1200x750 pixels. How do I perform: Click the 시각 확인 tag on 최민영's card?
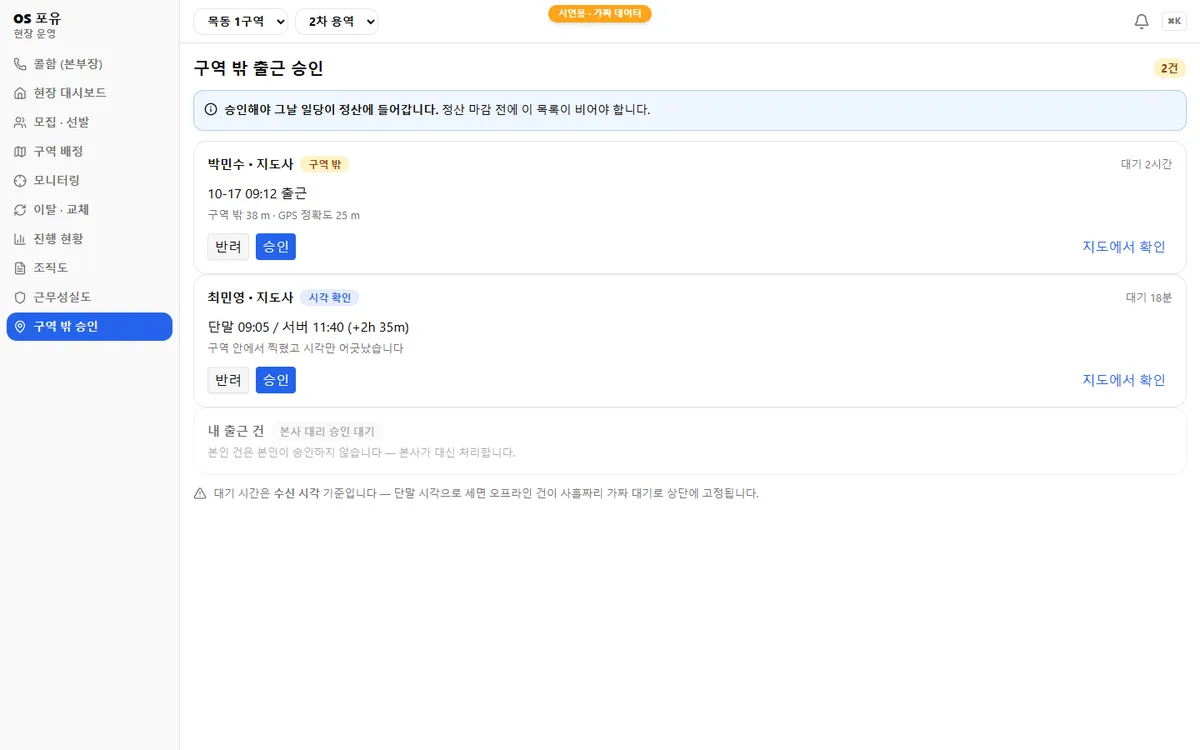[x=329, y=298]
